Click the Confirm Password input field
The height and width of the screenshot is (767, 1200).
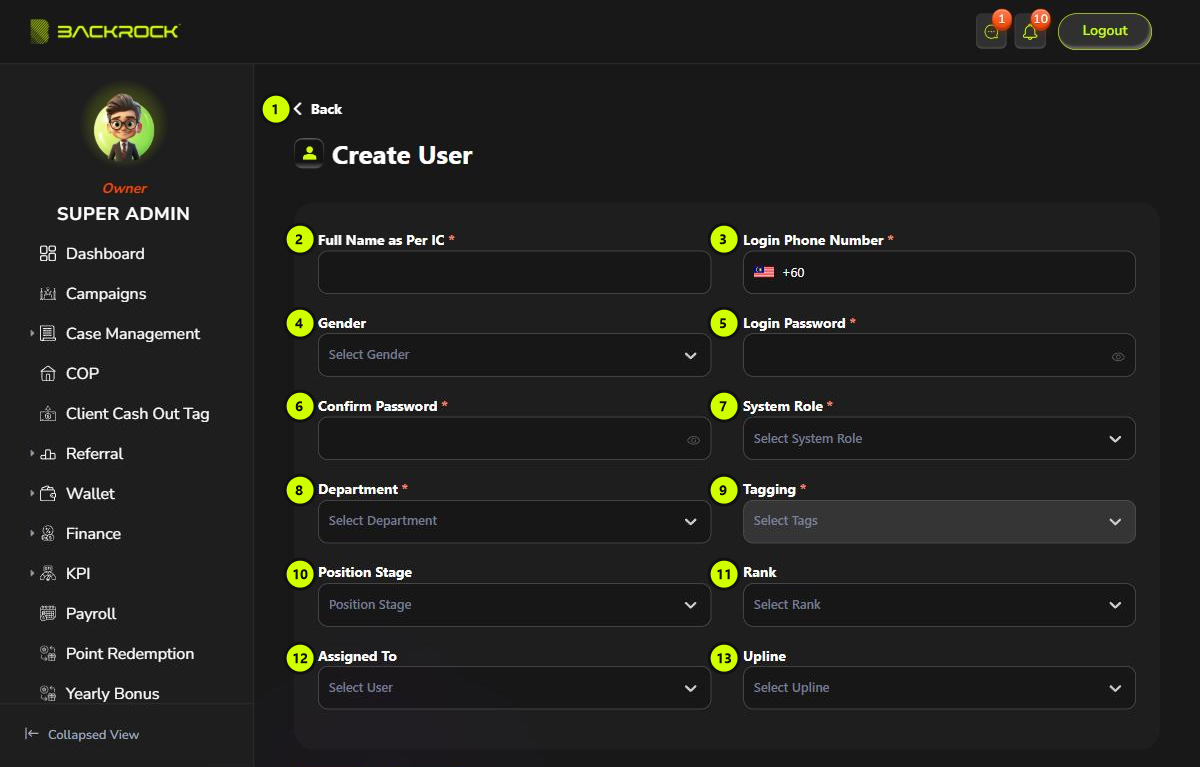pos(514,438)
